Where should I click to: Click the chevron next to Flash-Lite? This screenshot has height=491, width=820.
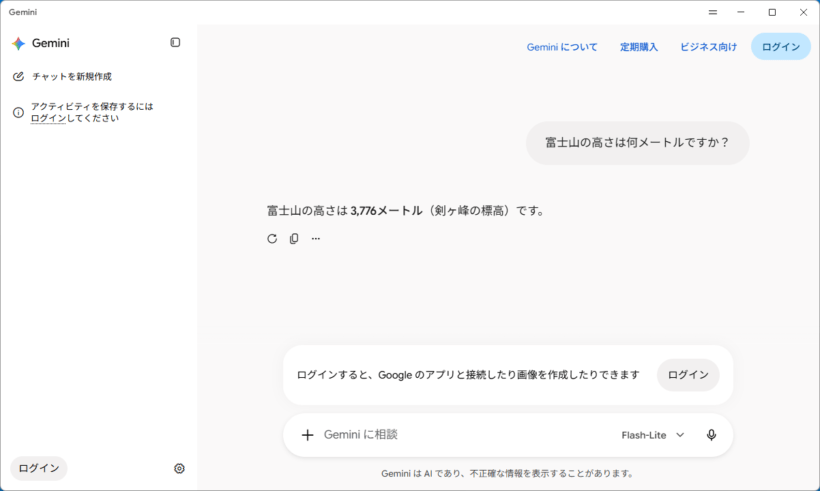[x=680, y=435]
